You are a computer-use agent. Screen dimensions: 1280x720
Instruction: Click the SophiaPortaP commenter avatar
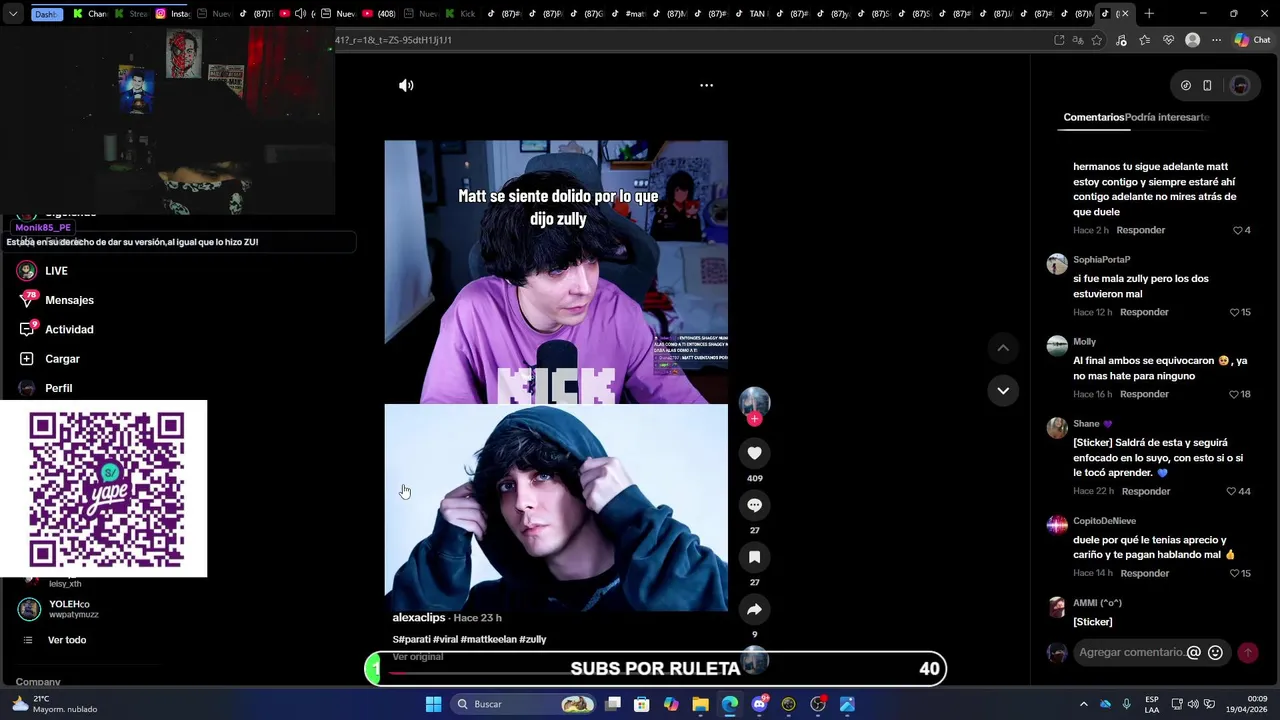(x=1057, y=264)
